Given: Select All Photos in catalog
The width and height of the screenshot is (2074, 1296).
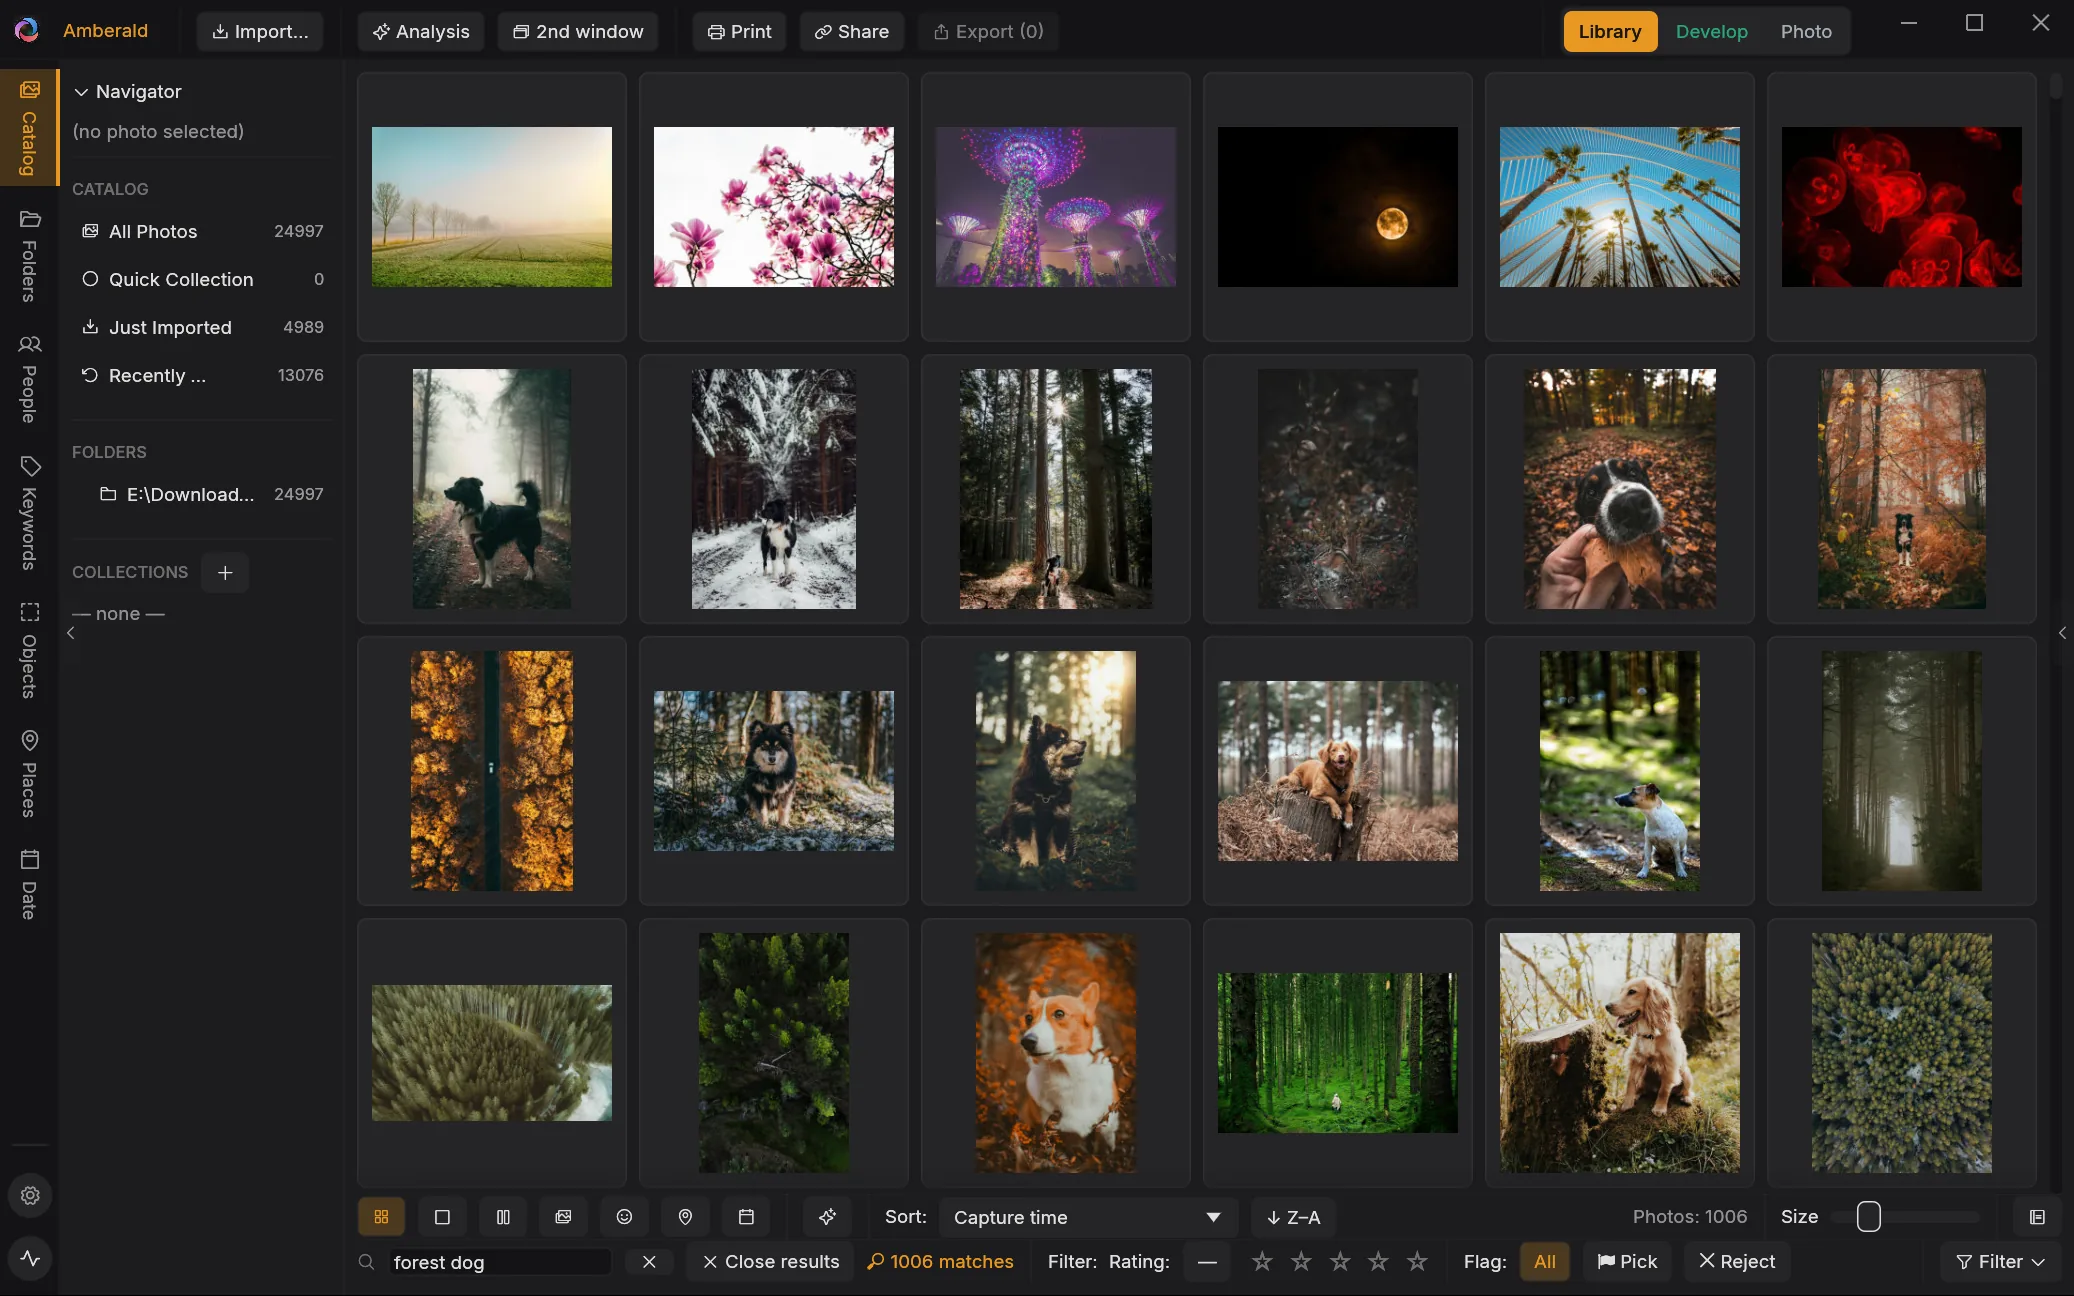Looking at the screenshot, I should click(201, 231).
